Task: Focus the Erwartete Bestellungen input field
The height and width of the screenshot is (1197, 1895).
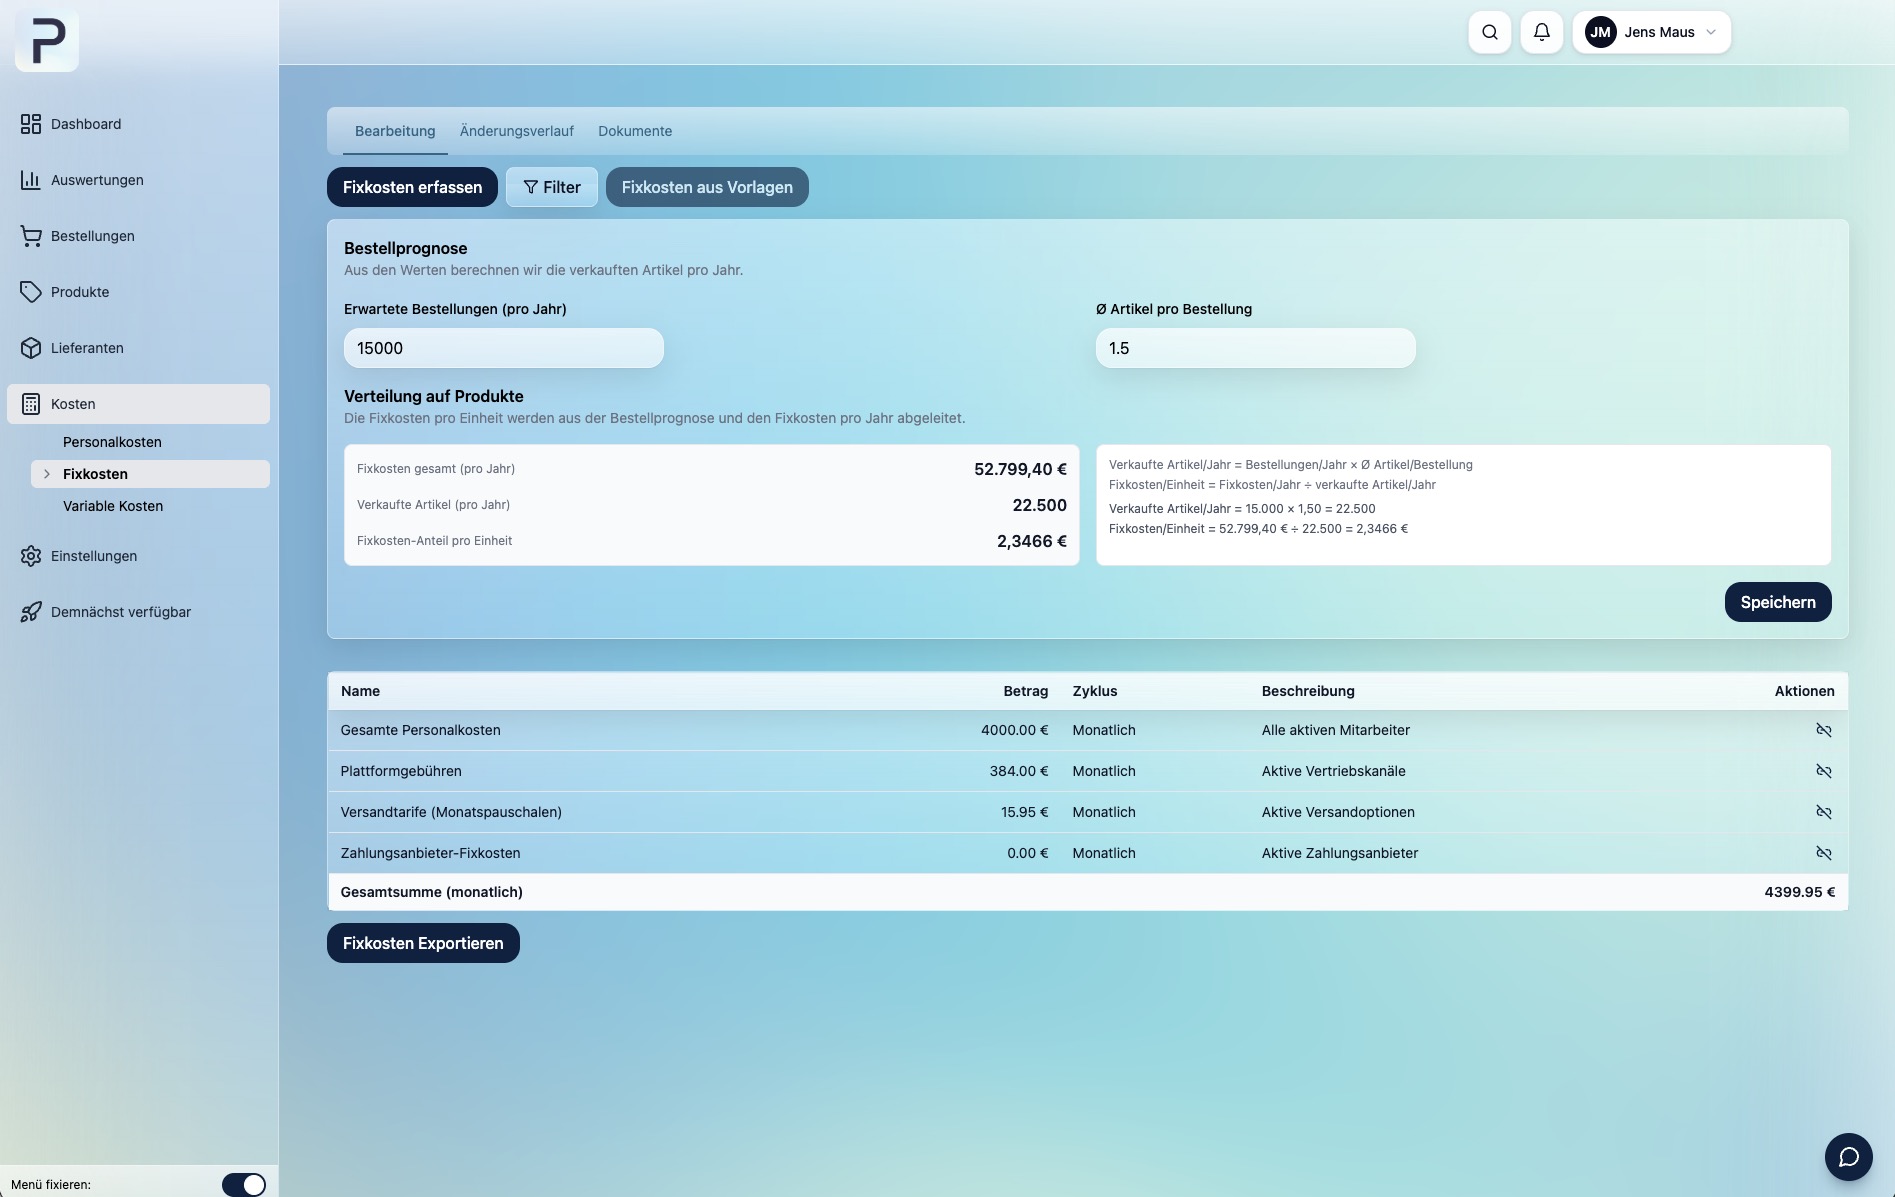Action: [x=503, y=348]
